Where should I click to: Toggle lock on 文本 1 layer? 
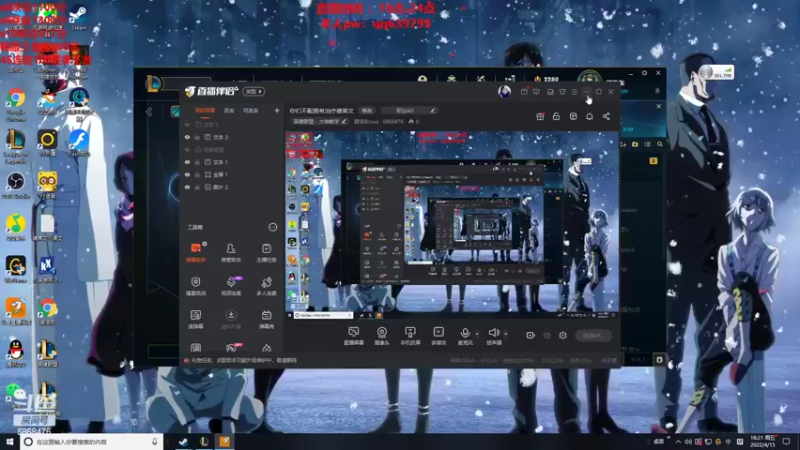(197, 162)
